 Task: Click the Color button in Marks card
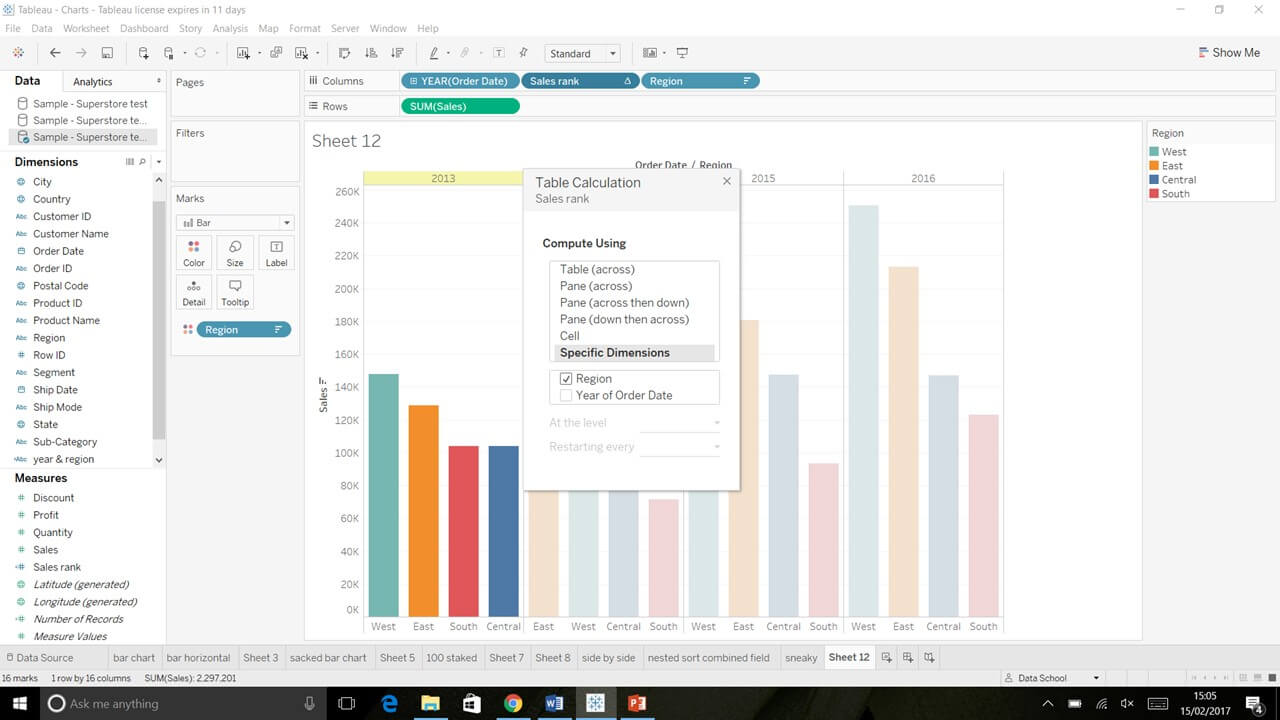pyautogui.click(x=194, y=253)
